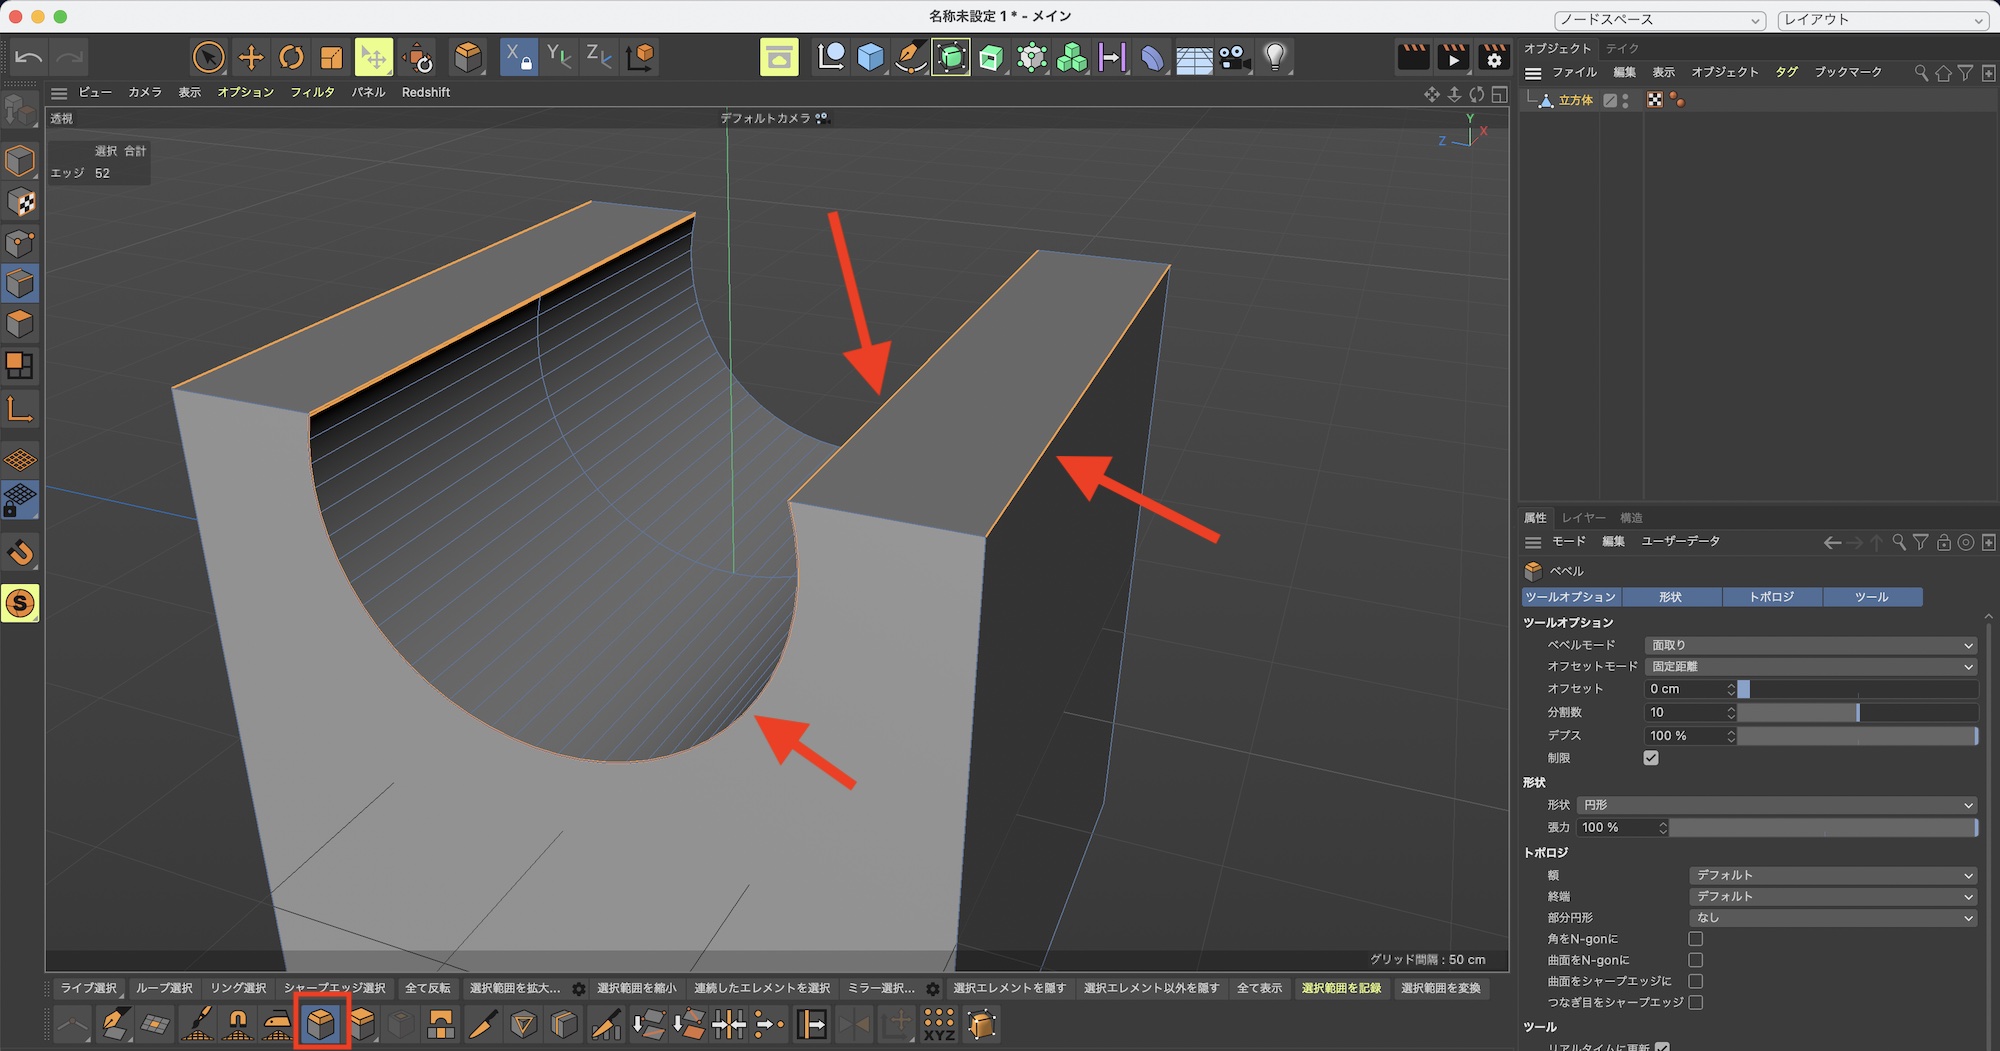This screenshot has width=2000, height=1051.
Task: Select the Move tool
Action: pyautogui.click(x=251, y=57)
